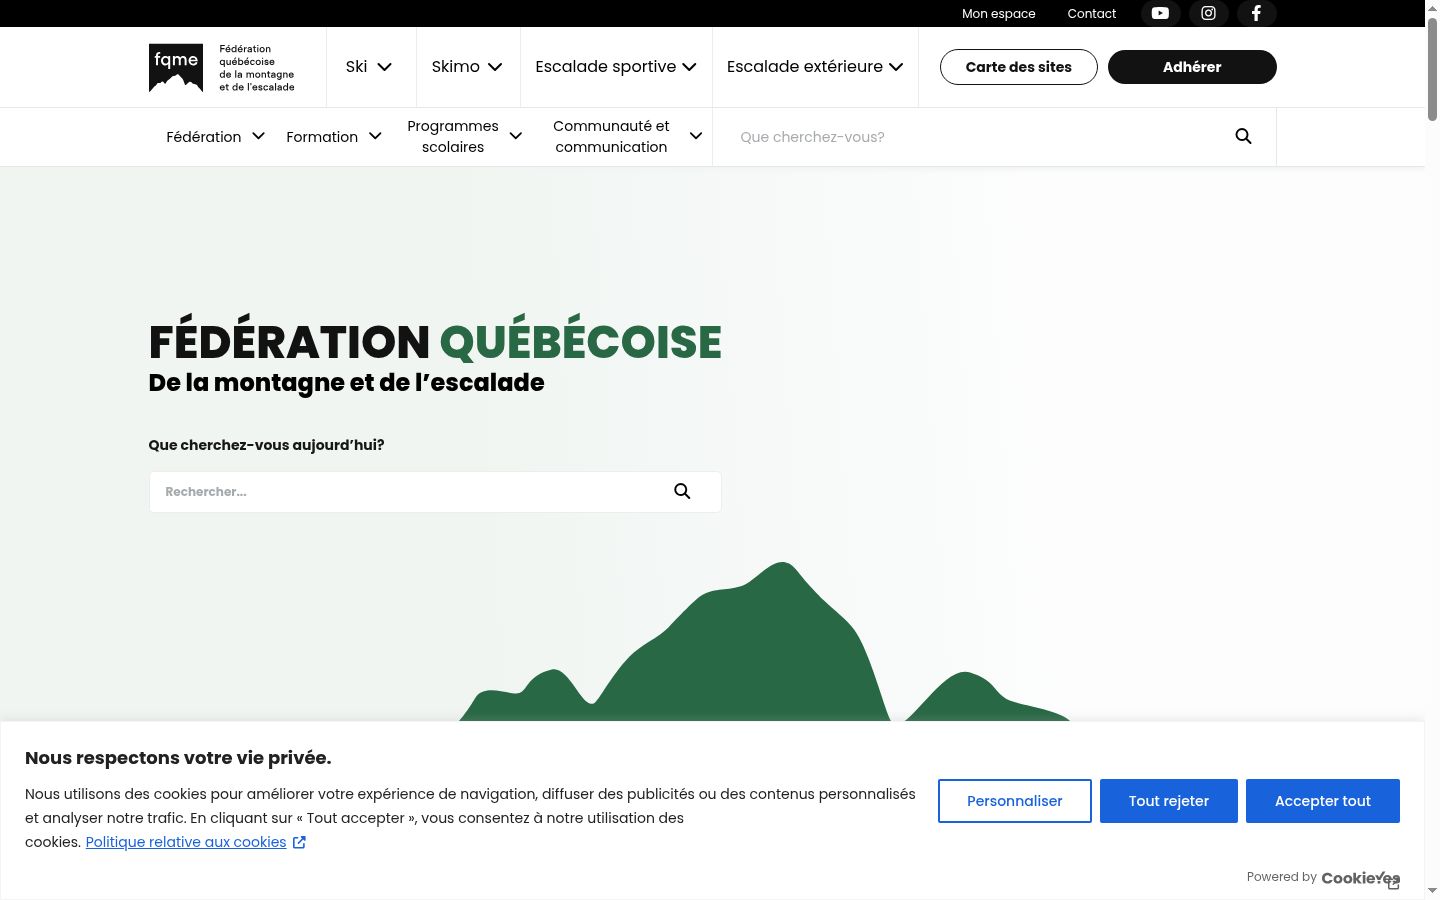Viewport: 1440px width, 900px height.
Task: Expand the Escalade sportive chevron
Action: [689, 67]
